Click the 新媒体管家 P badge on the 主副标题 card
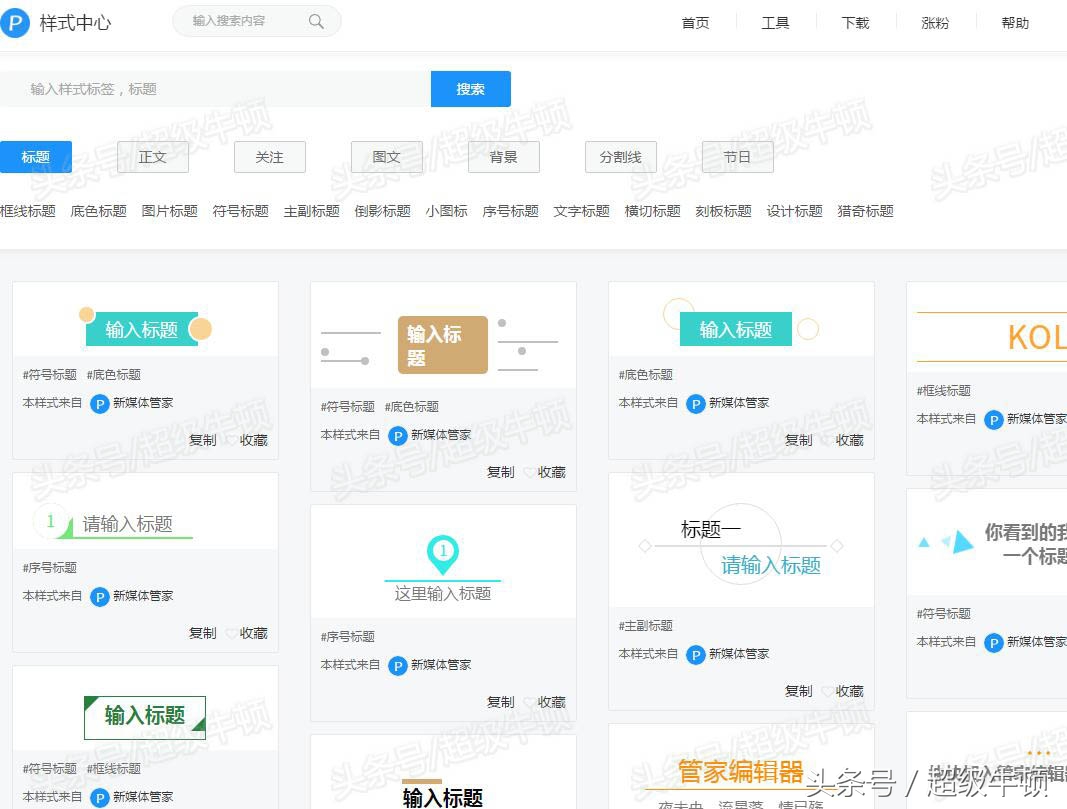The image size is (1067, 809). (697, 655)
